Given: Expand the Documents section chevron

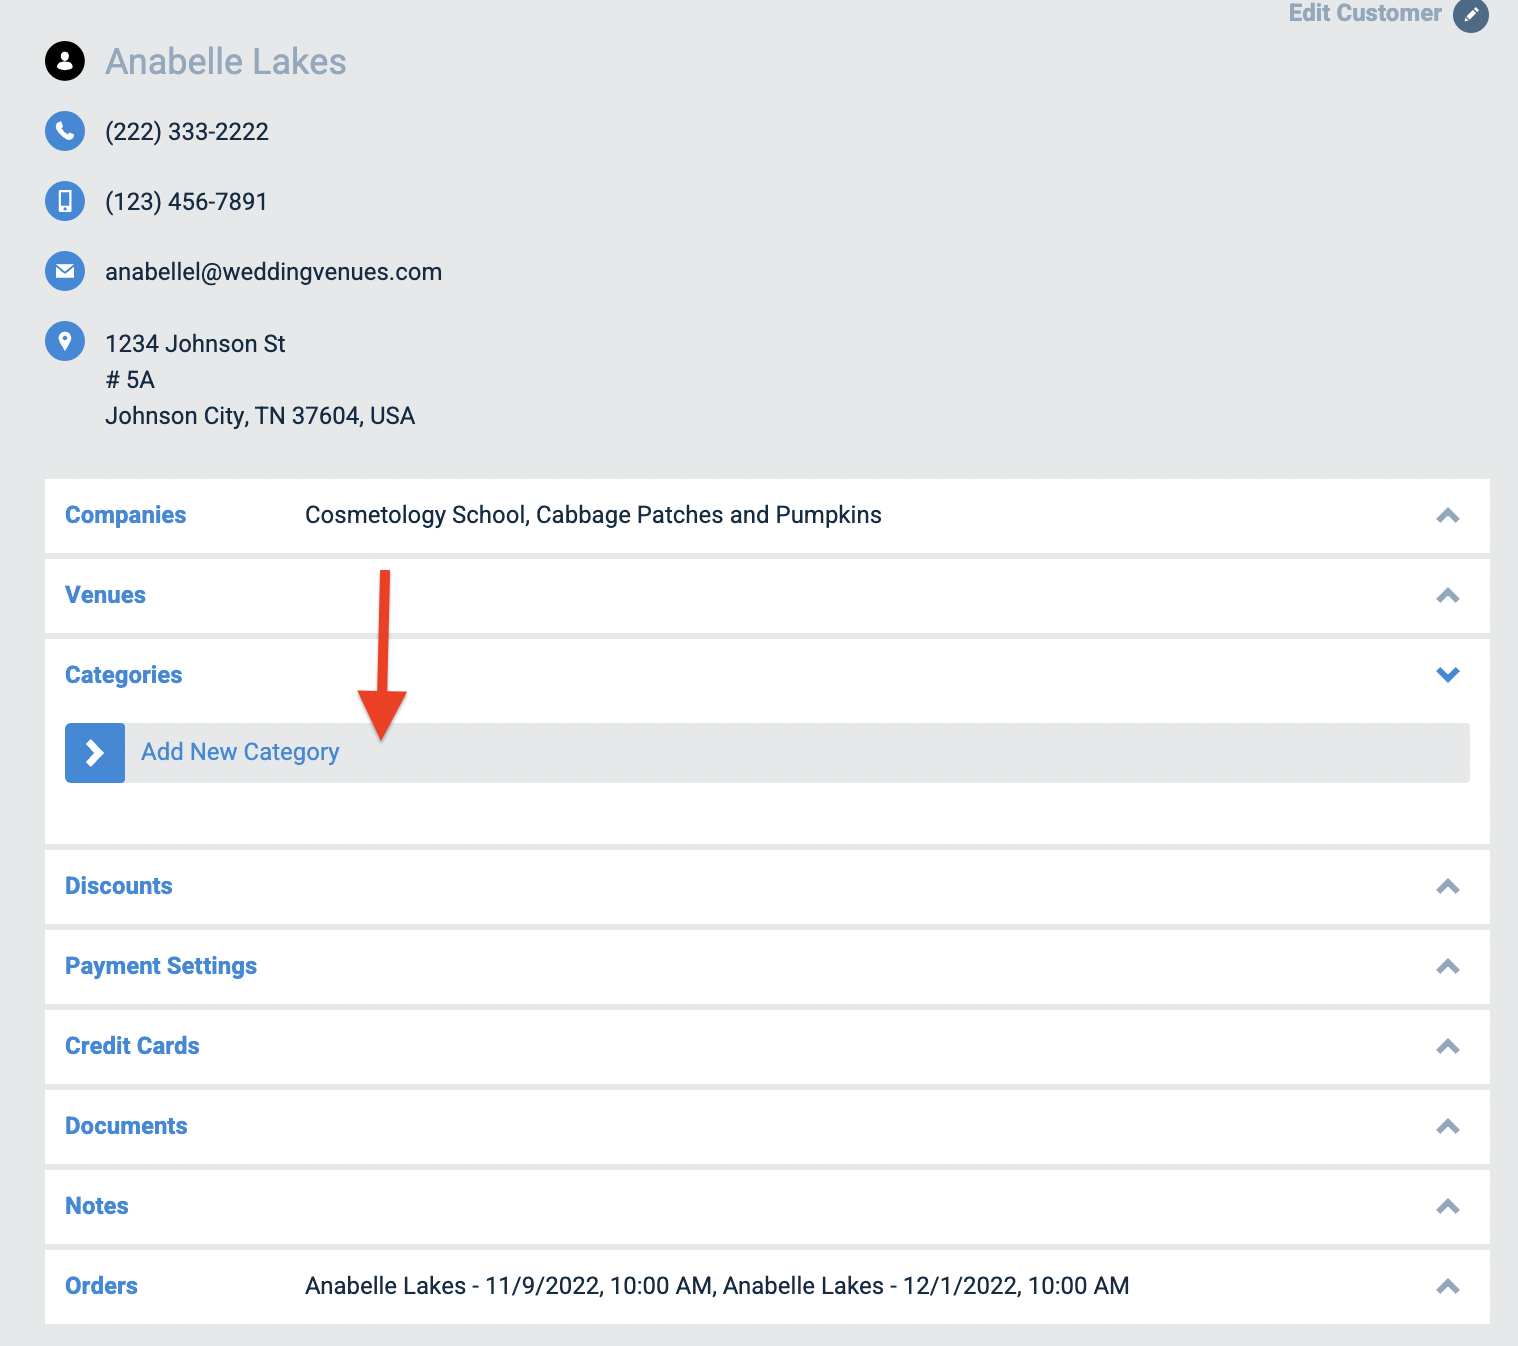Looking at the screenshot, I should point(1448,1127).
